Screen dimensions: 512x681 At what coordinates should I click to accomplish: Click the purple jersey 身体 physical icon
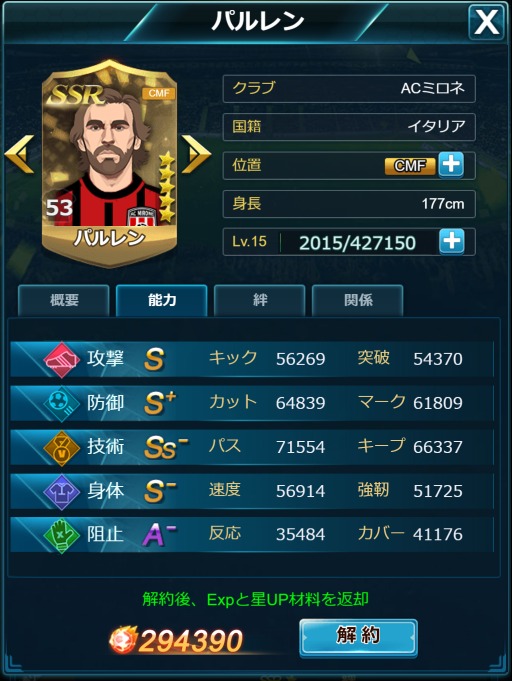point(61,491)
